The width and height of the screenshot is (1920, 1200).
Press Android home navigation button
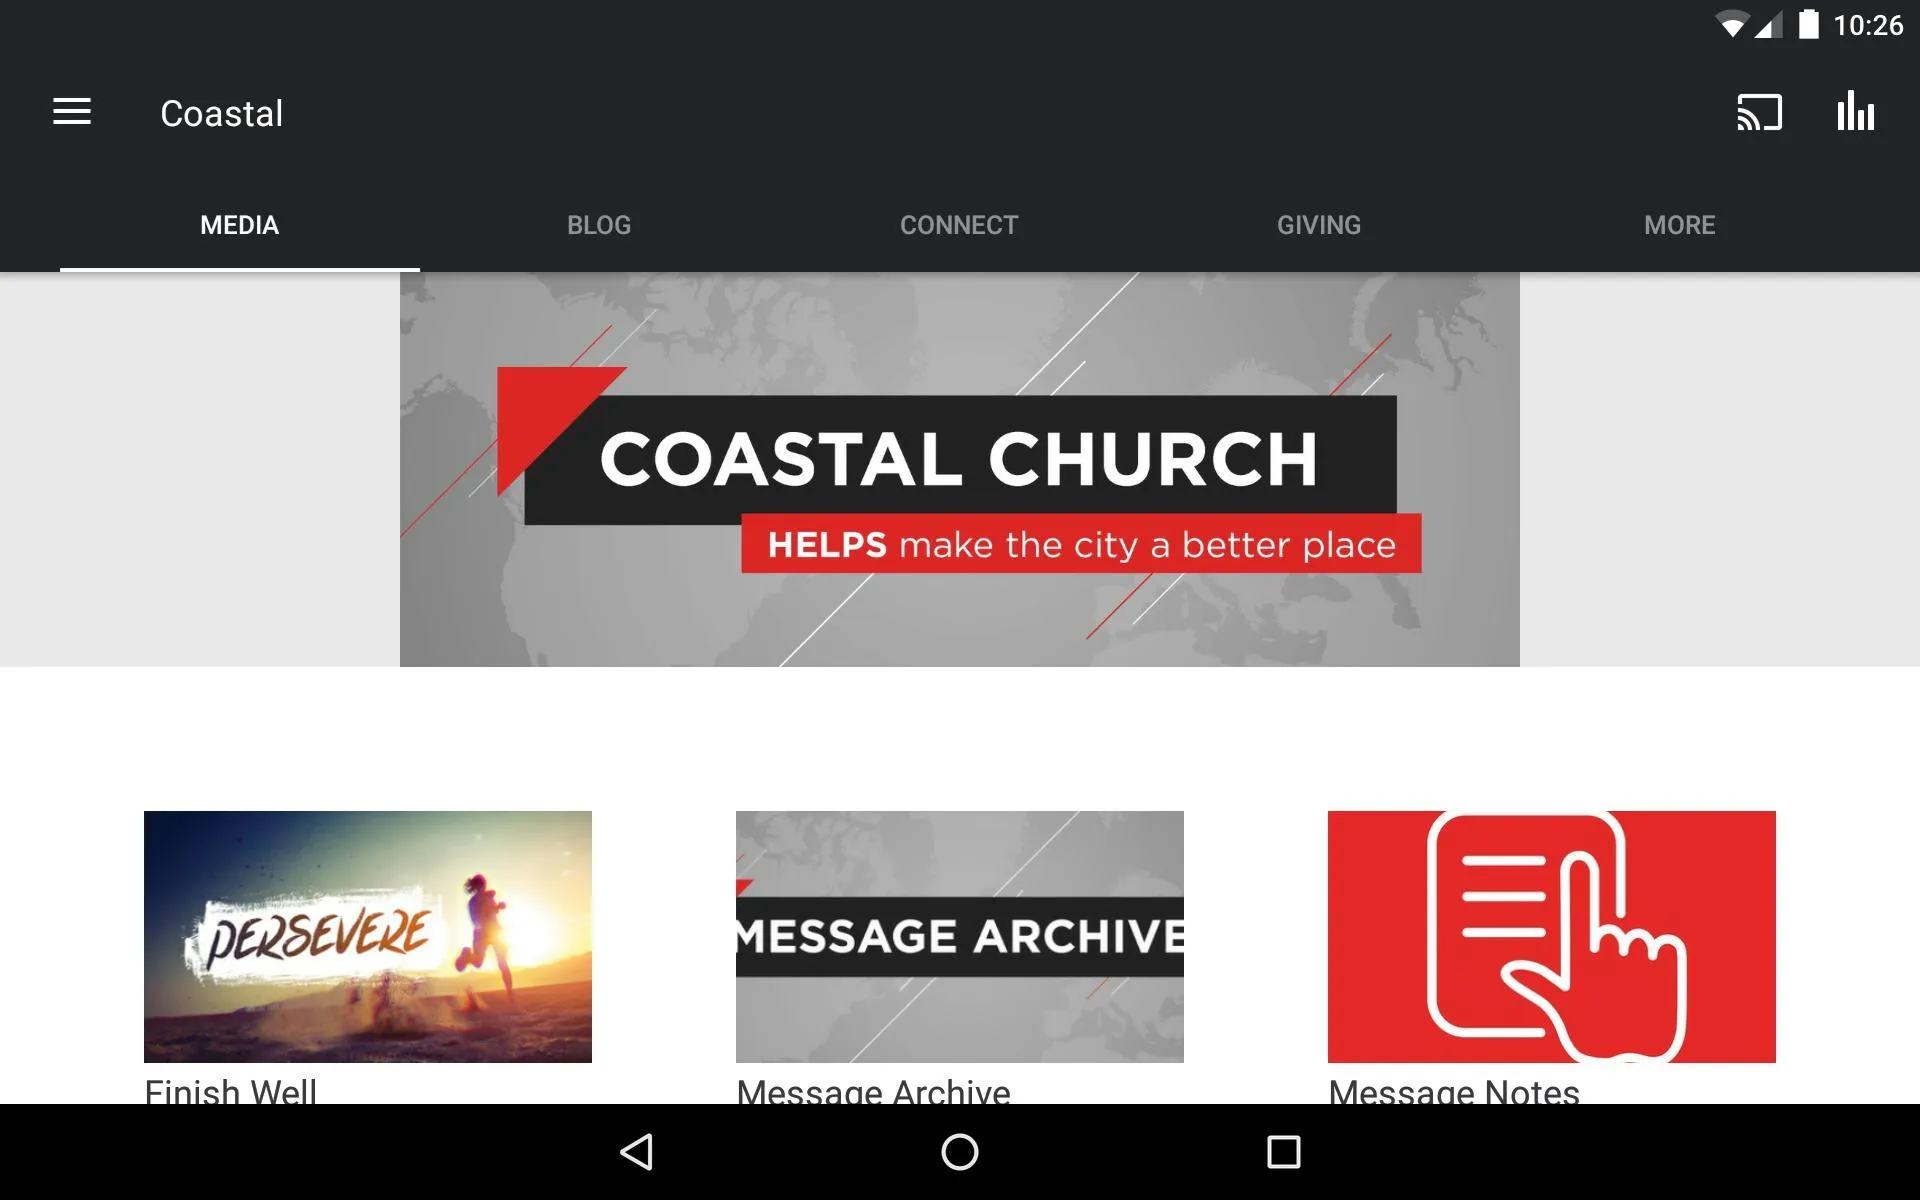tap(959, 1152)
